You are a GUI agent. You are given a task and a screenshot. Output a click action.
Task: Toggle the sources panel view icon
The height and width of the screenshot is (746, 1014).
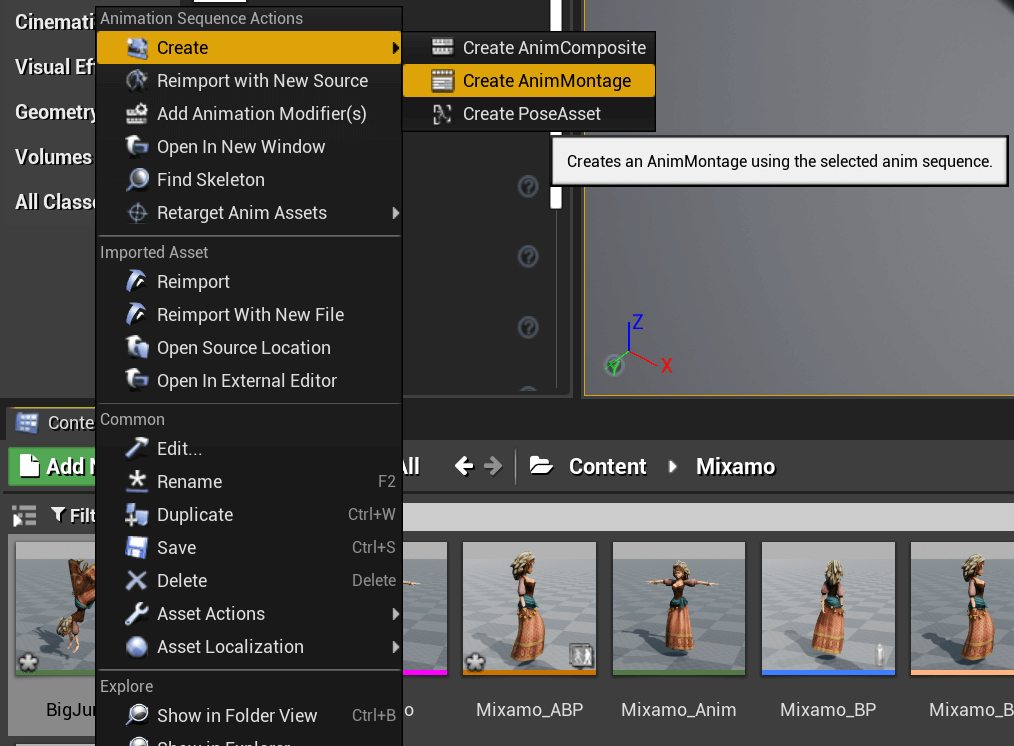(24, 516)
